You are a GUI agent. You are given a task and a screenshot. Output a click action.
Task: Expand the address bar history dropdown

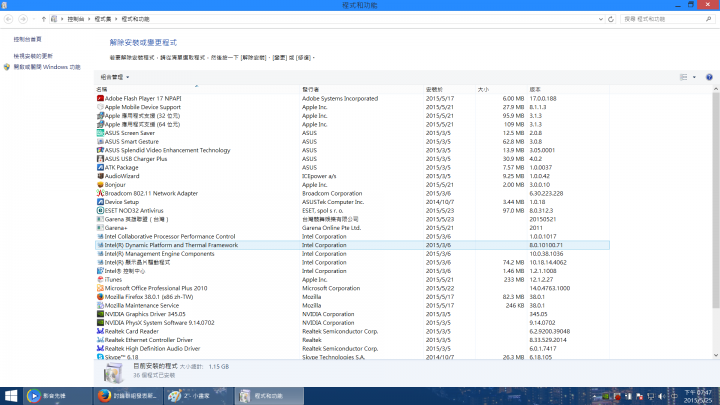click(x=601, y=19)
